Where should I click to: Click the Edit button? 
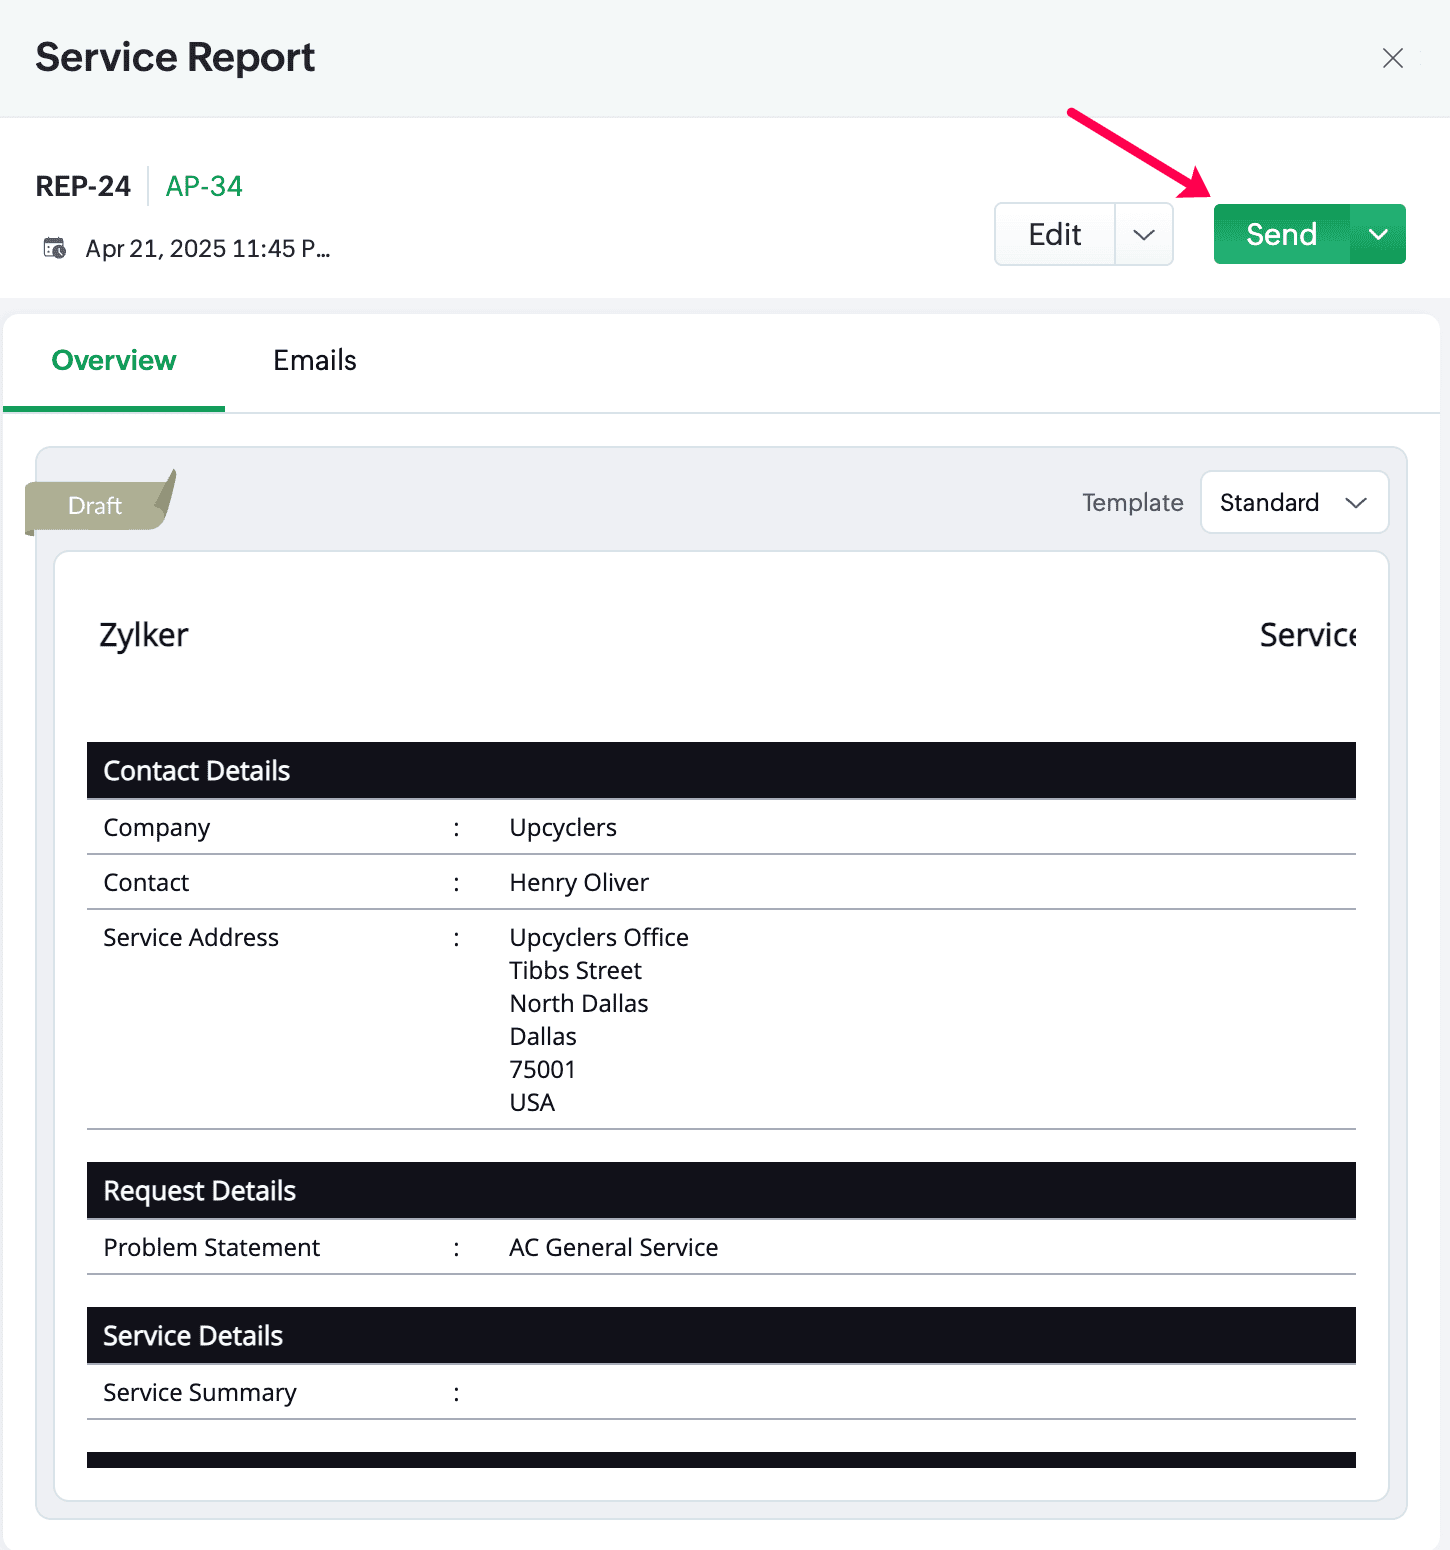tap(1054, 234)
